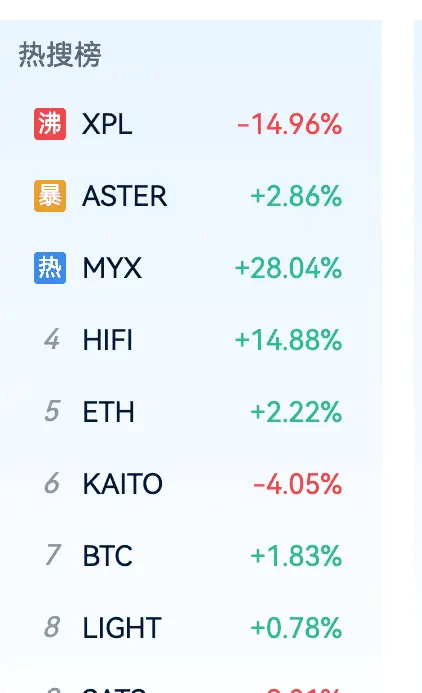Open the ETH ranking row
422x693 pixels.
(x=188, y=411)
